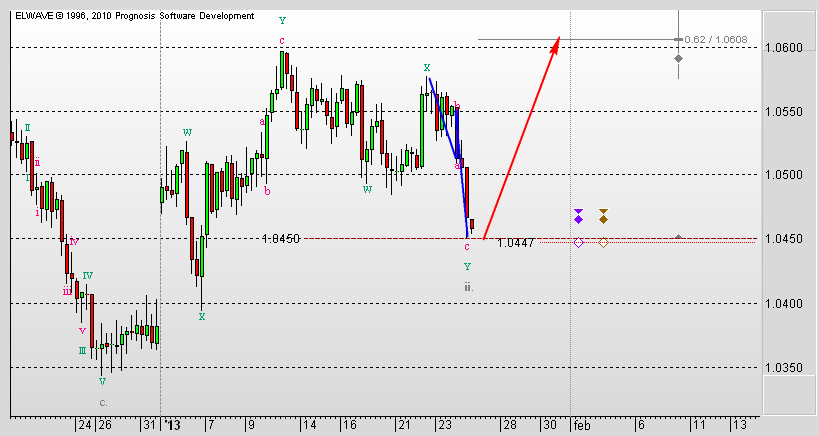819x436 pixels.
Task: Click date label 6 on the time axis
Action: point(642,425)
